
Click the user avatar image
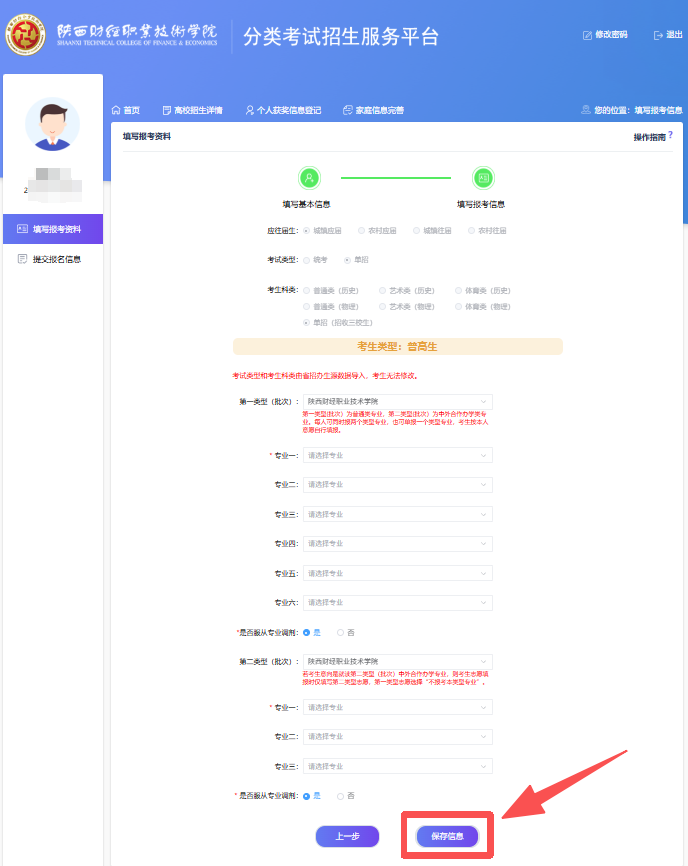(52, 125)
